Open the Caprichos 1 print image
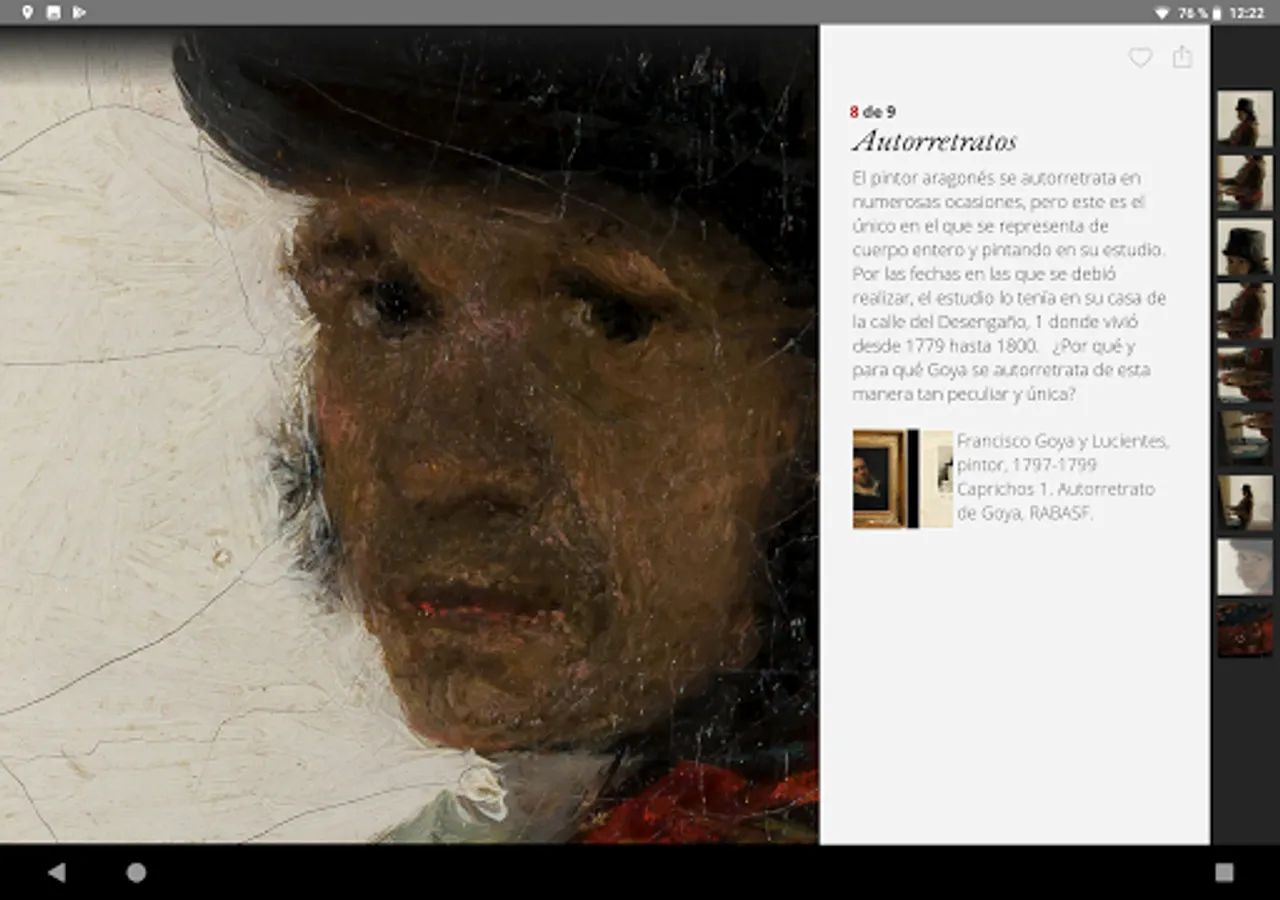Viewport: 1280px width, 900px height. click(937, 479)
